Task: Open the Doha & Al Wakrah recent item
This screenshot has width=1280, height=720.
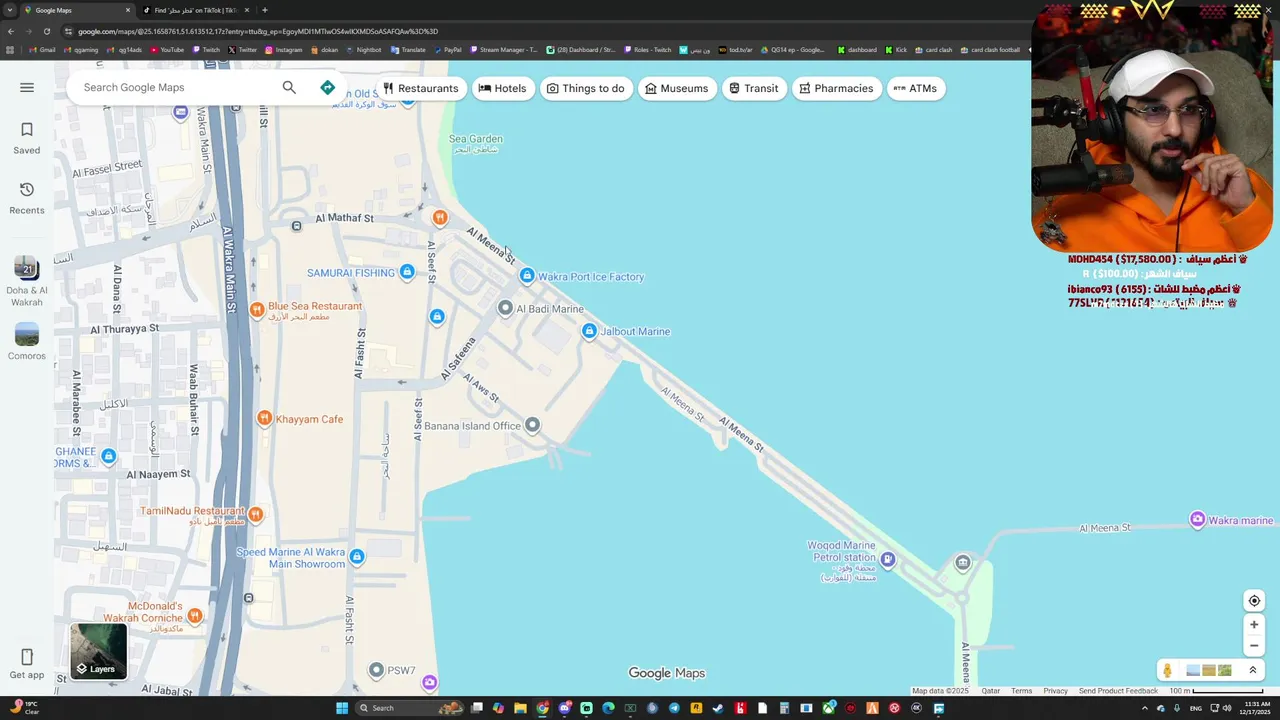Action: coord(27,281)
